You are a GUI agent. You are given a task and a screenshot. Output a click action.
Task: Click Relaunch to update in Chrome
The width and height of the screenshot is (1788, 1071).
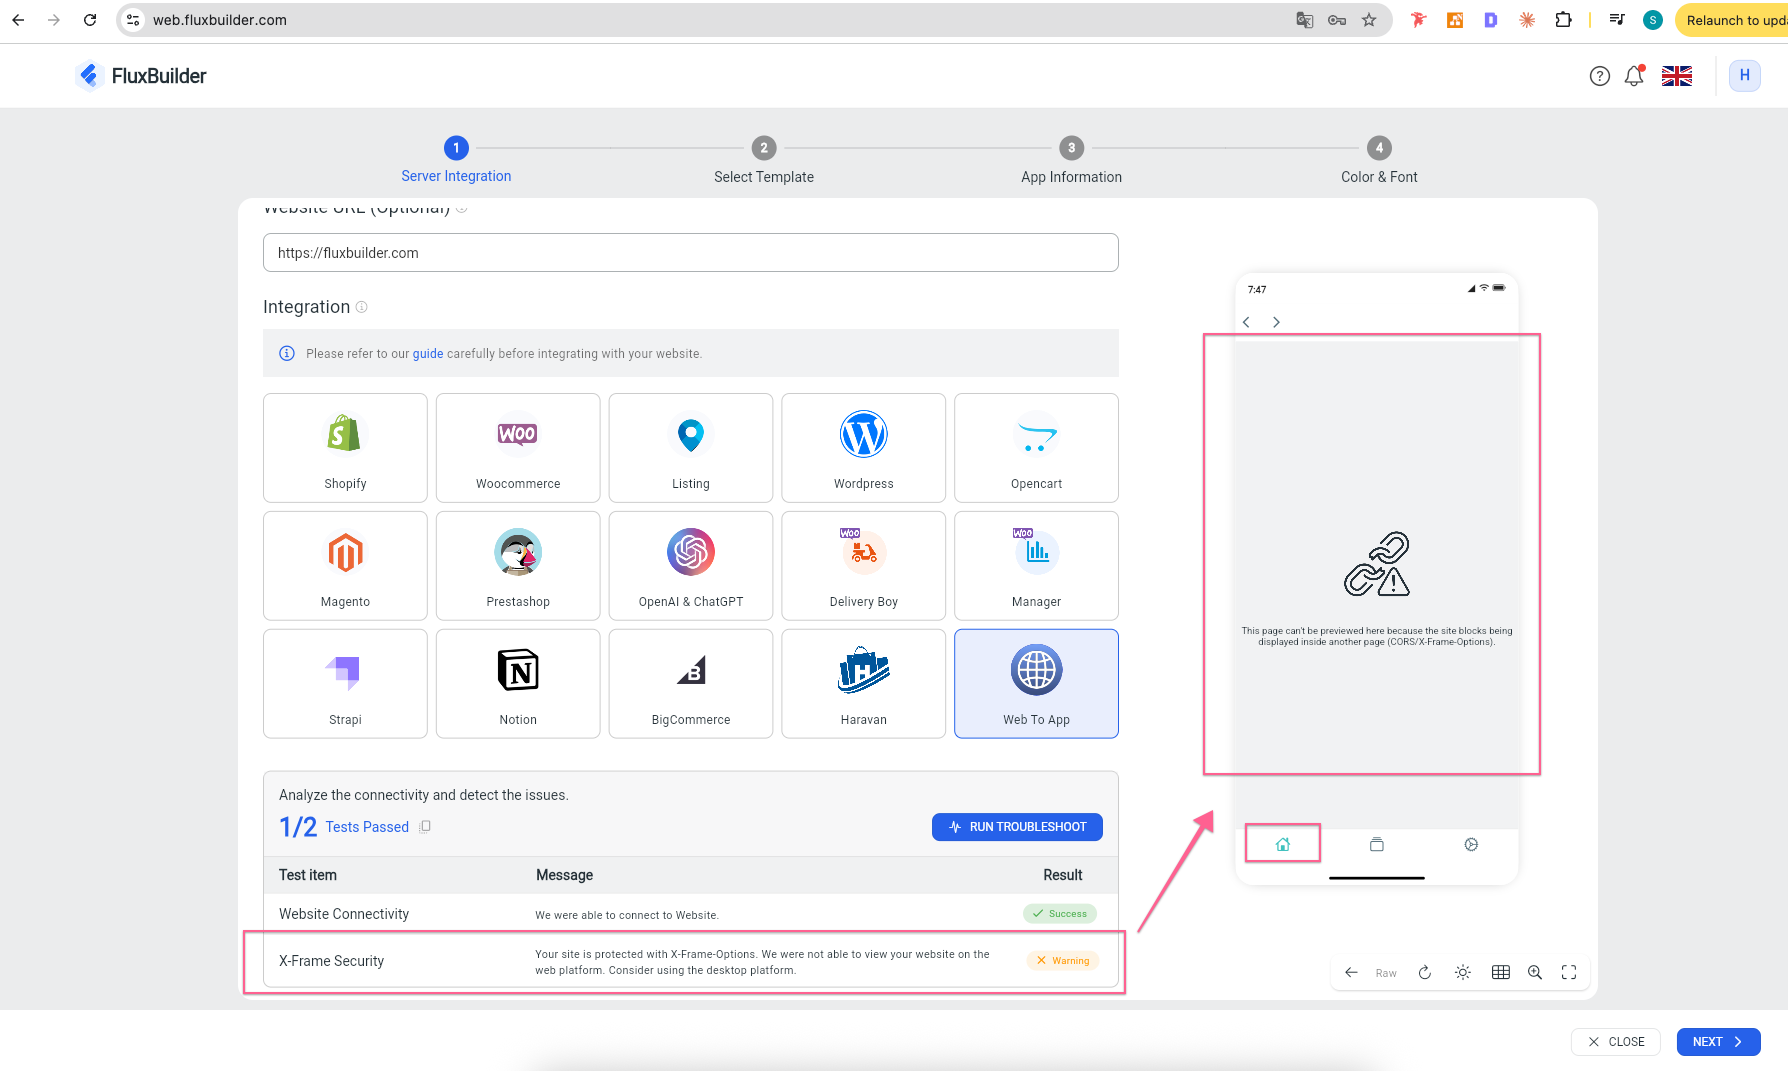(1732, 20)
